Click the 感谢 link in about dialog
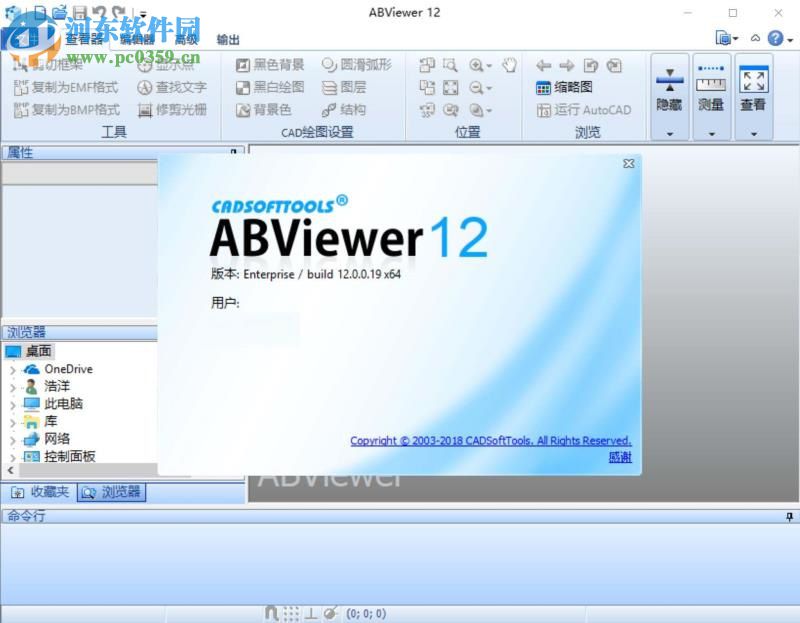This screenshot has height=623, width=800. point(620,457)
